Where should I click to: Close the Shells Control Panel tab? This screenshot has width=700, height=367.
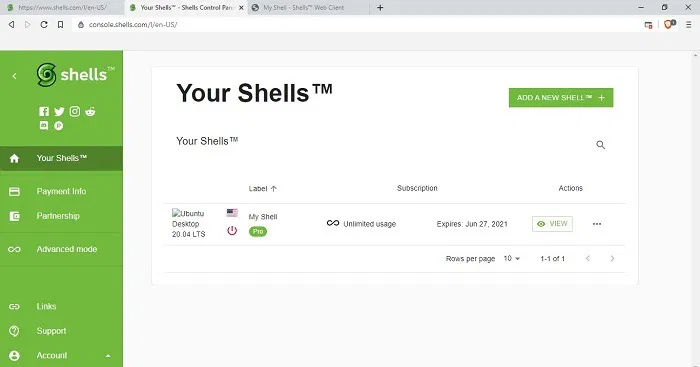coord(241,8)
